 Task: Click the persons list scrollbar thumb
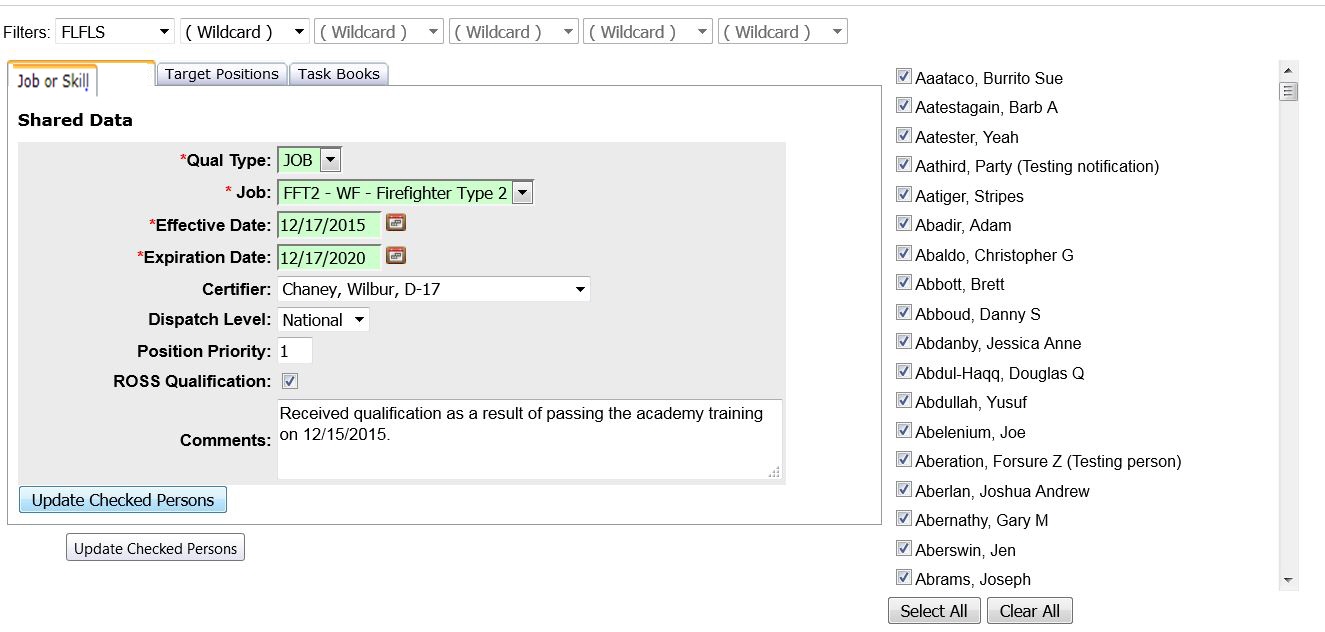point(1288,92)
